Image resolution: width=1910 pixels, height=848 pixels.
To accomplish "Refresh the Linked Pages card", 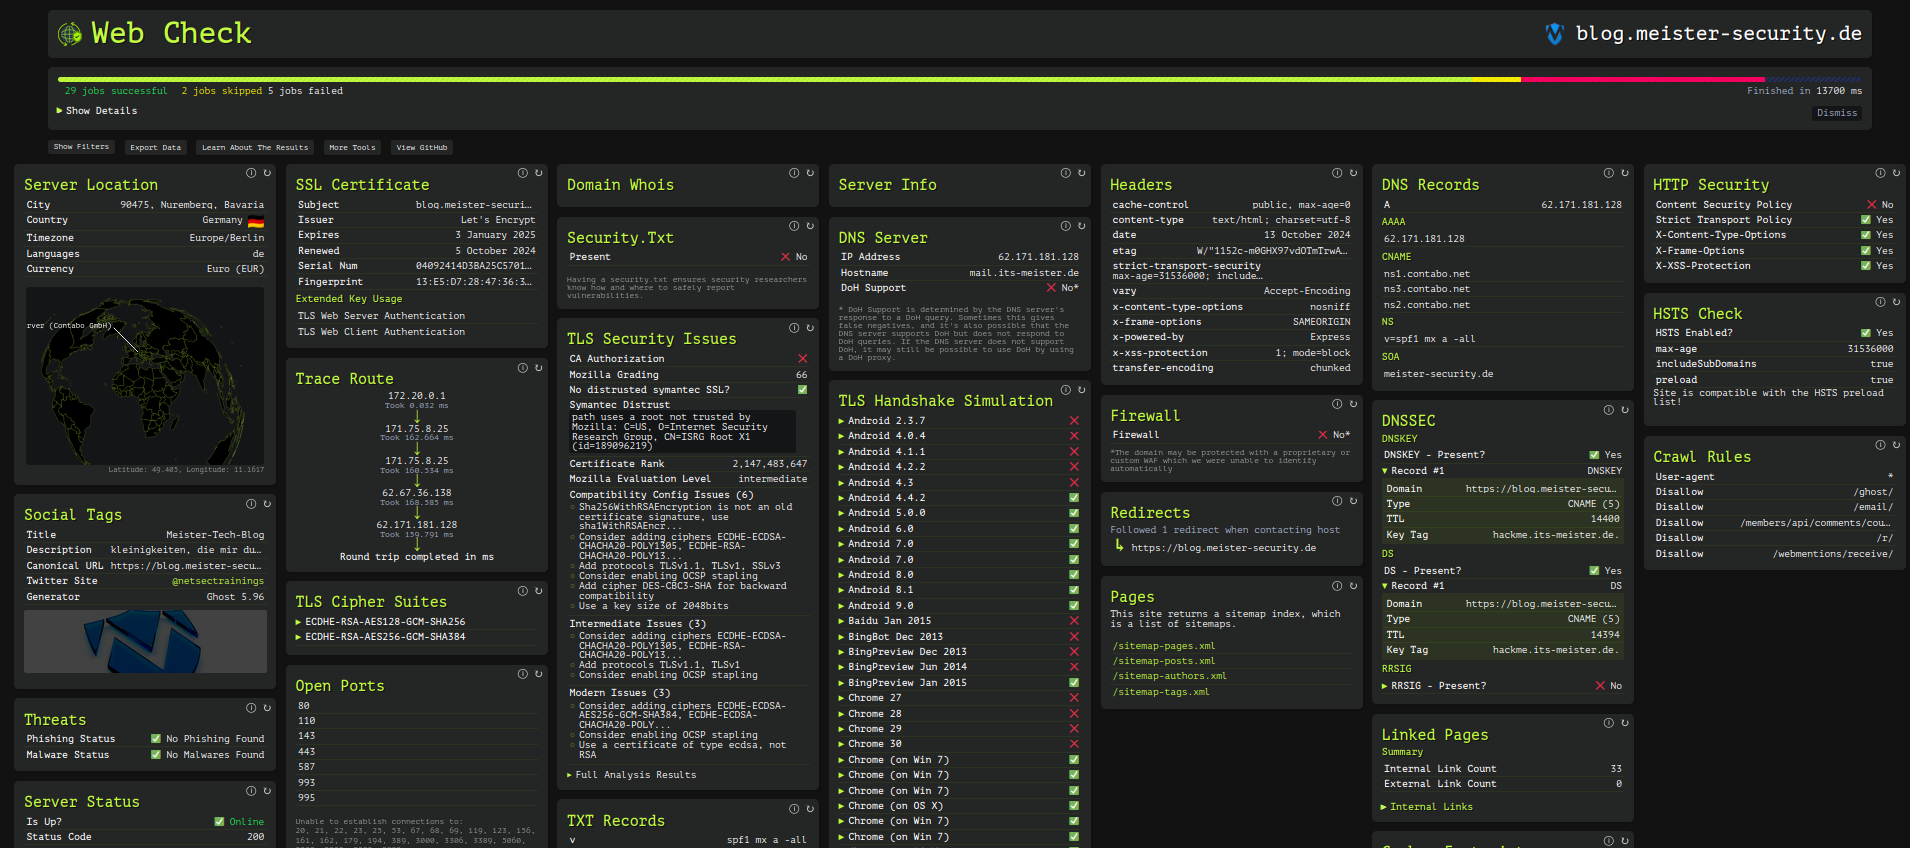I will 1625,723.
